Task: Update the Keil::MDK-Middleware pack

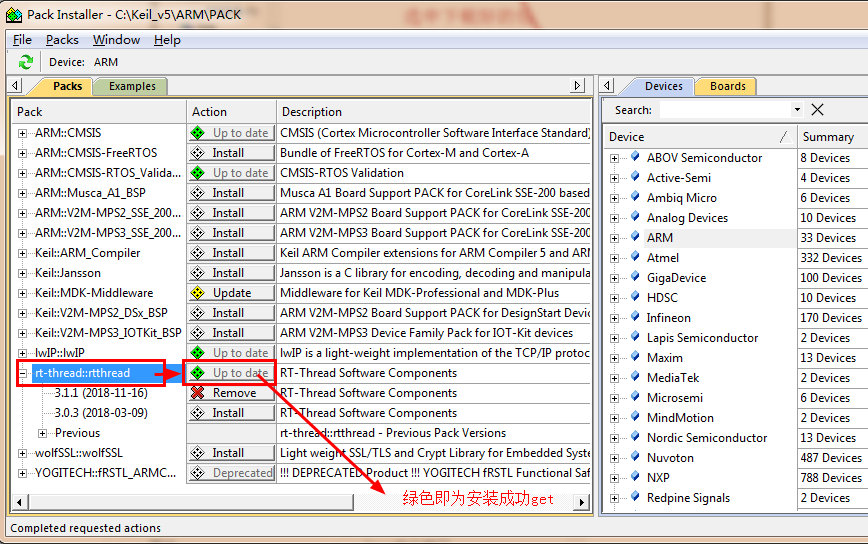Action: [x=231, y=293]
